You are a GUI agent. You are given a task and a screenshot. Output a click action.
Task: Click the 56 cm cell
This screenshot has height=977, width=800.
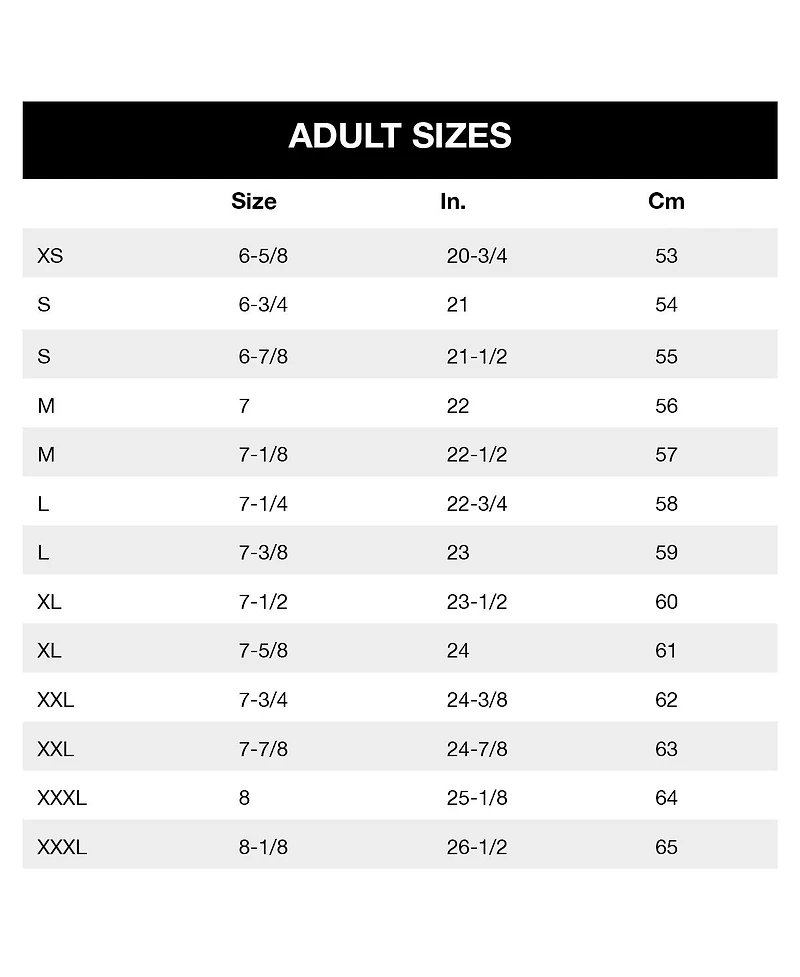tap(666, 406)
